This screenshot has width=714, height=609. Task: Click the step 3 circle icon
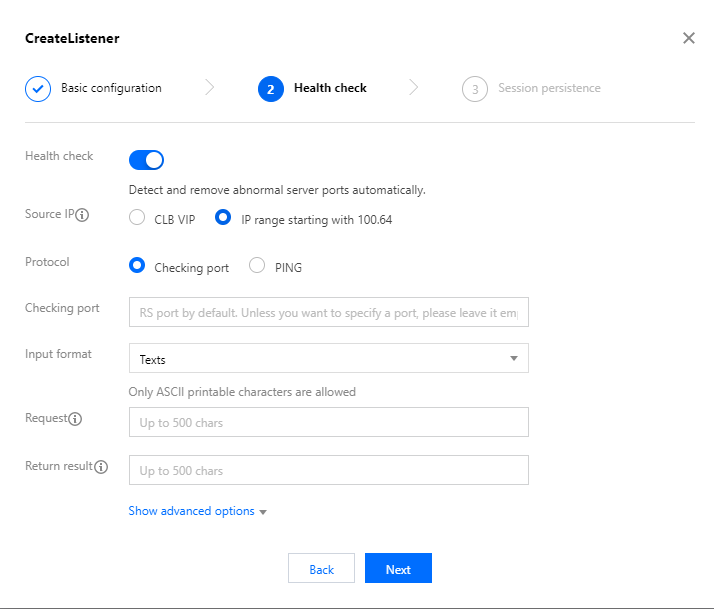tap(474, 89)
